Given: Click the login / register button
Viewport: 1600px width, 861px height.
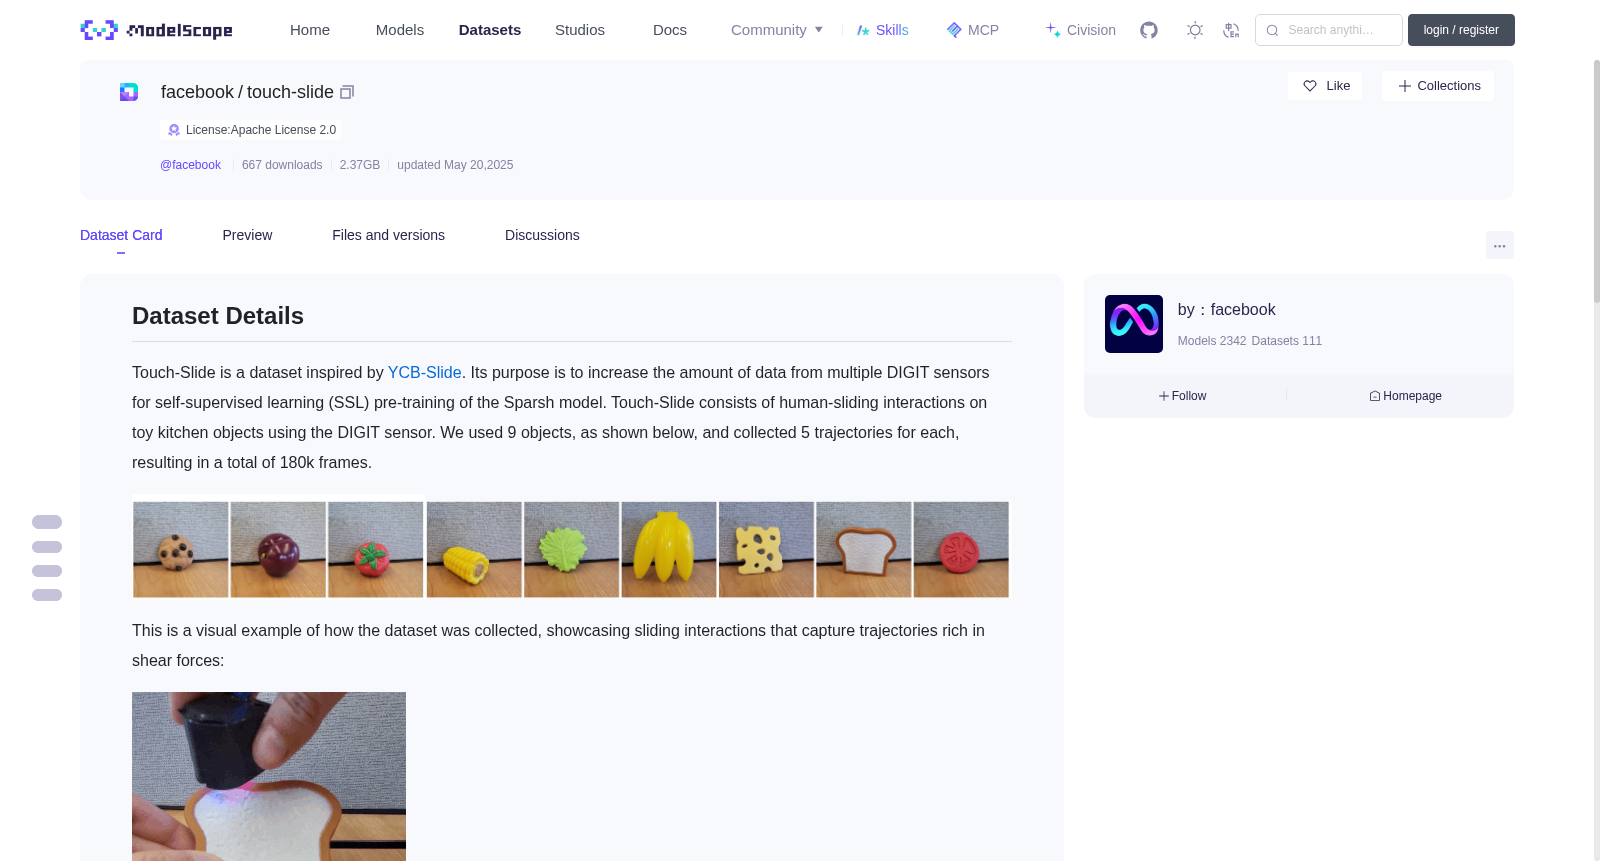Looking at the screenshot, I should pos(1461,30).
